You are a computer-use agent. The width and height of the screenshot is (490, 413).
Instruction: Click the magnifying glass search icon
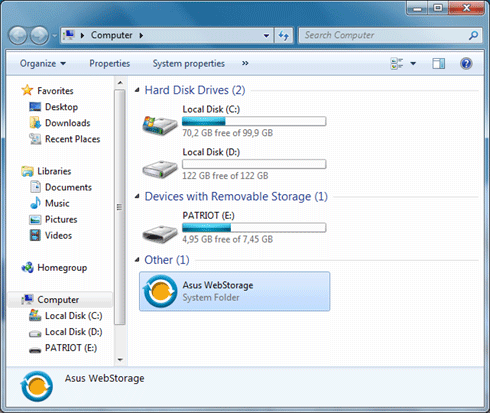(473, 35)
